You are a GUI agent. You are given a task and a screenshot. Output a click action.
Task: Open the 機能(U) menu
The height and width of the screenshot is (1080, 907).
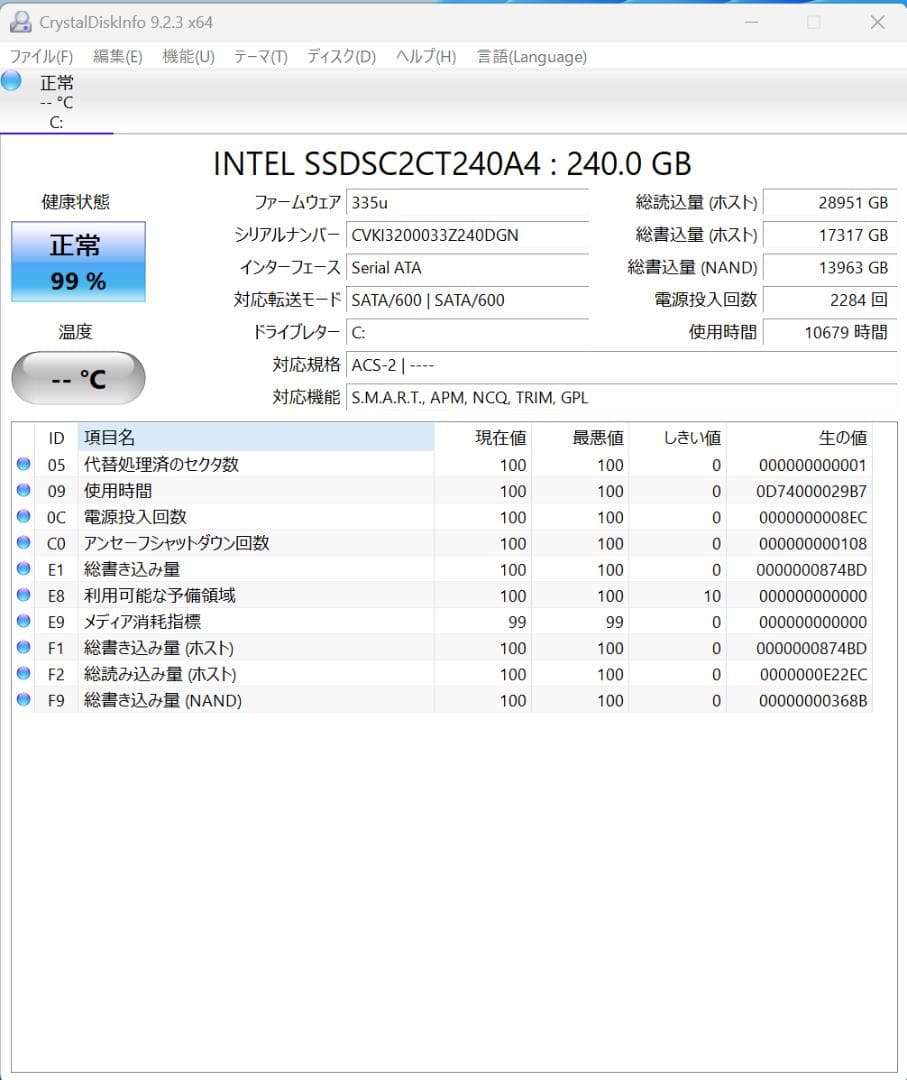coord(186,57)
